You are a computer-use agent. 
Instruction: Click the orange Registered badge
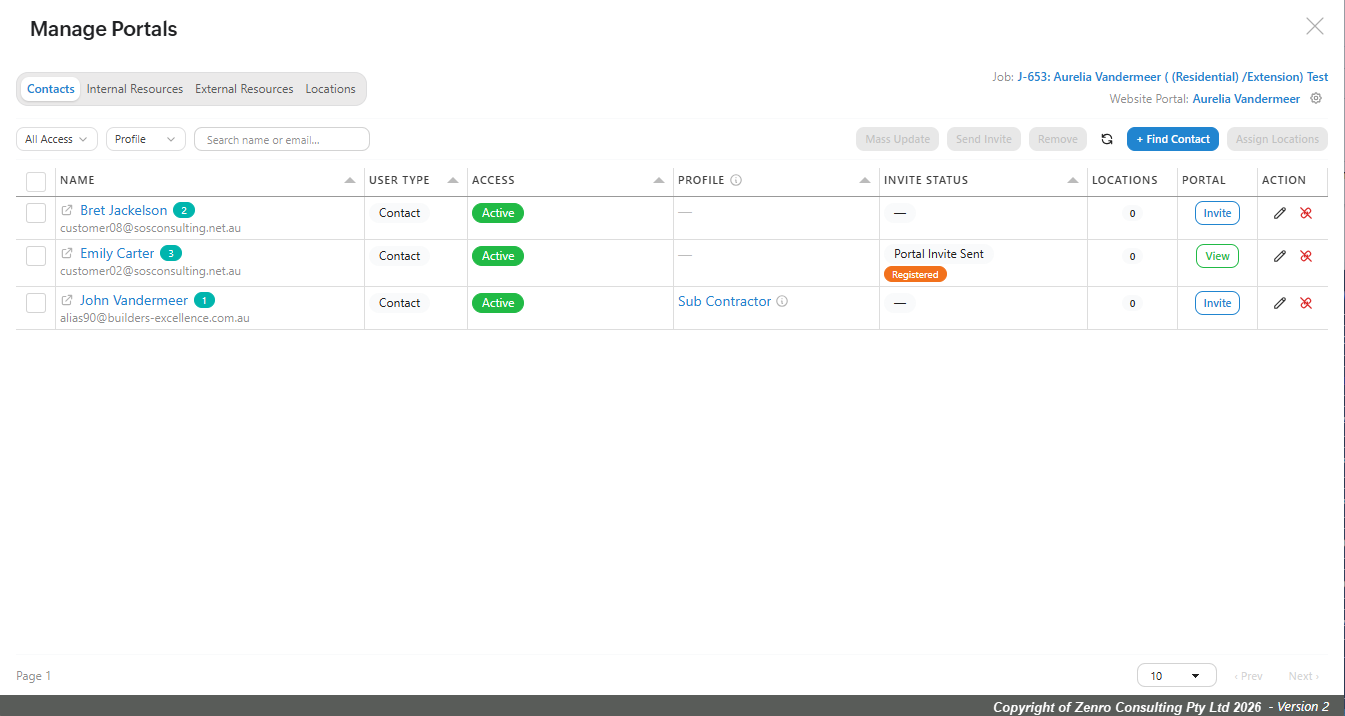tap(915, 274)
